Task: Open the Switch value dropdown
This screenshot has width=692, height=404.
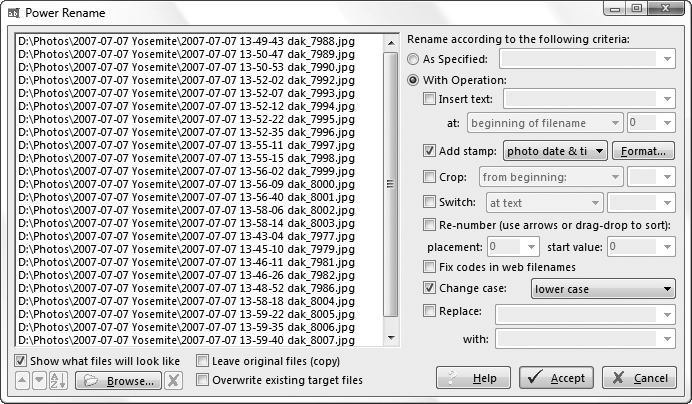Action: pyautogui.click(x=641, y=203)
